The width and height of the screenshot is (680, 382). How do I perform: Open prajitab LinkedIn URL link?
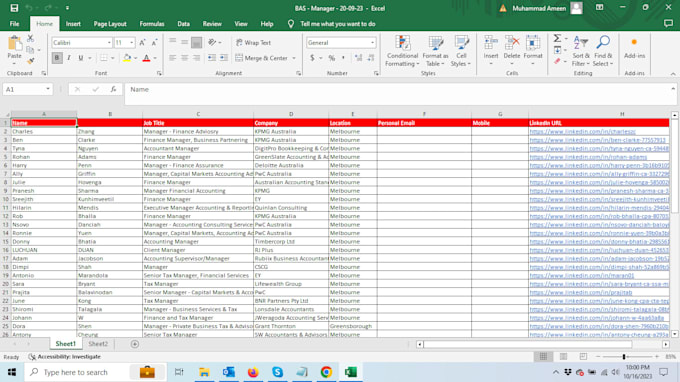click(x=581, y=292)
